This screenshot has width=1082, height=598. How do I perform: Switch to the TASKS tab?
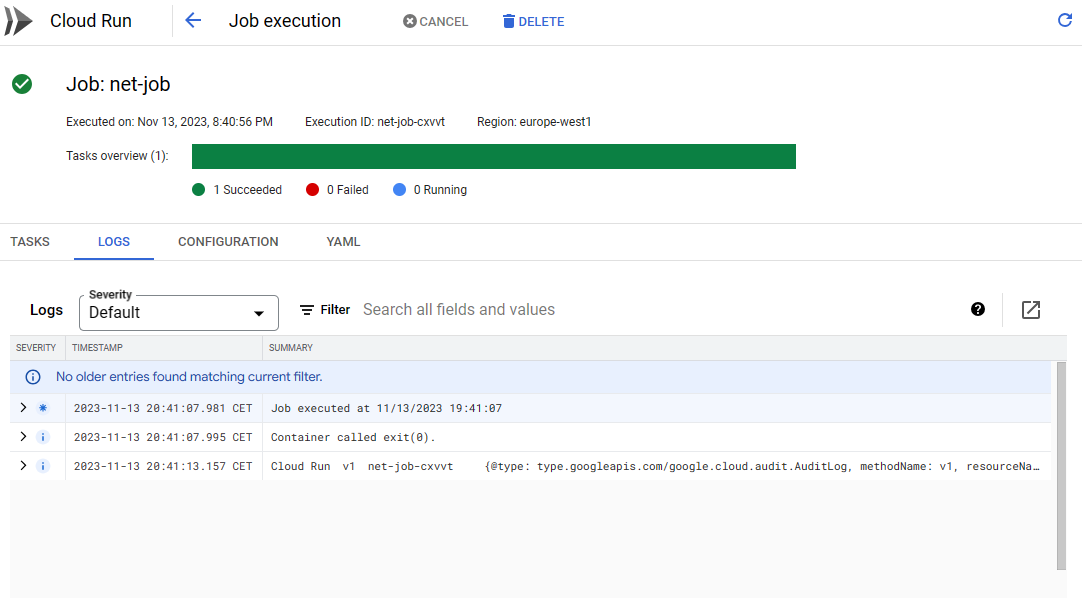tap(30, 242)
